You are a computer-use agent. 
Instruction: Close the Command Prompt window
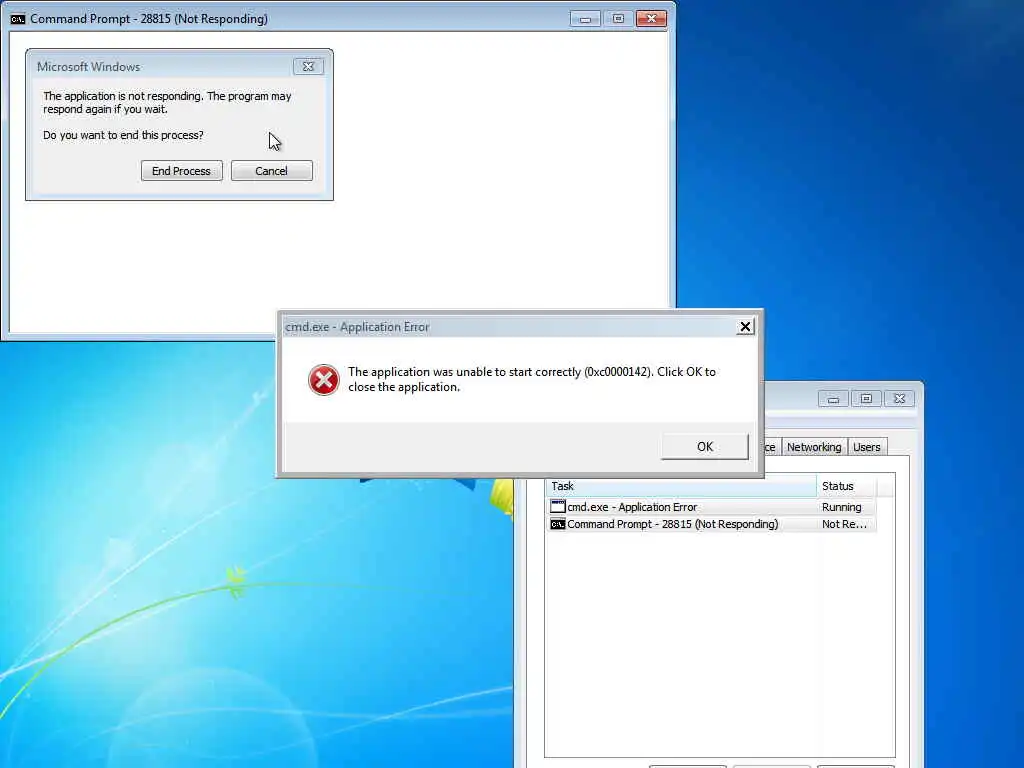tap(651, 19)
